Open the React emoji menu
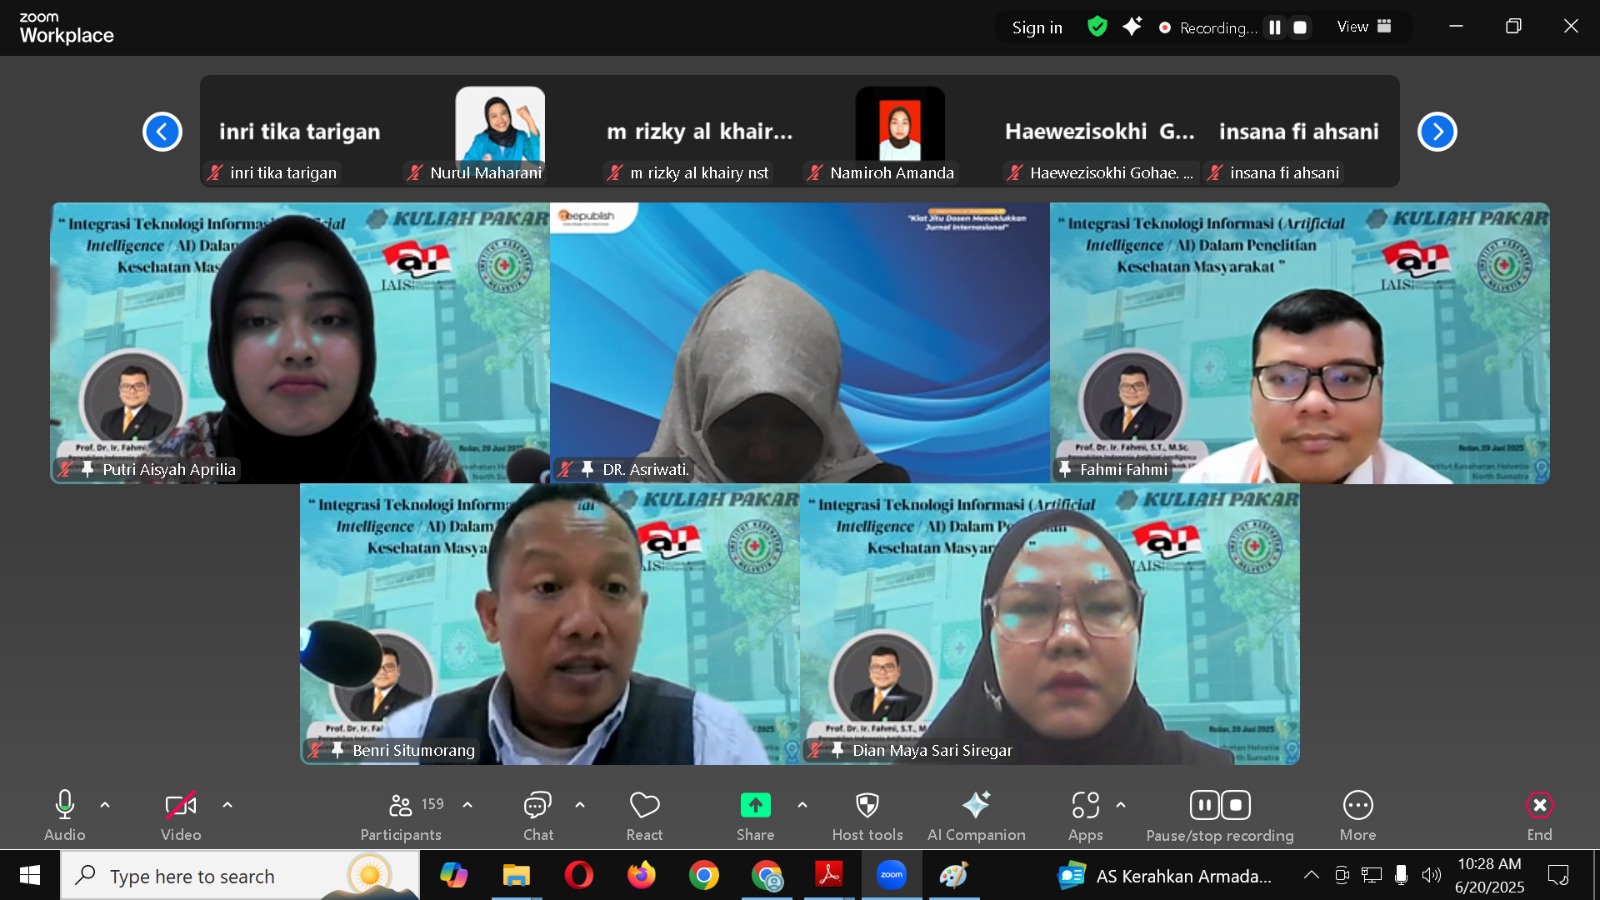The image size is (1600, 900). coord(644,815)
